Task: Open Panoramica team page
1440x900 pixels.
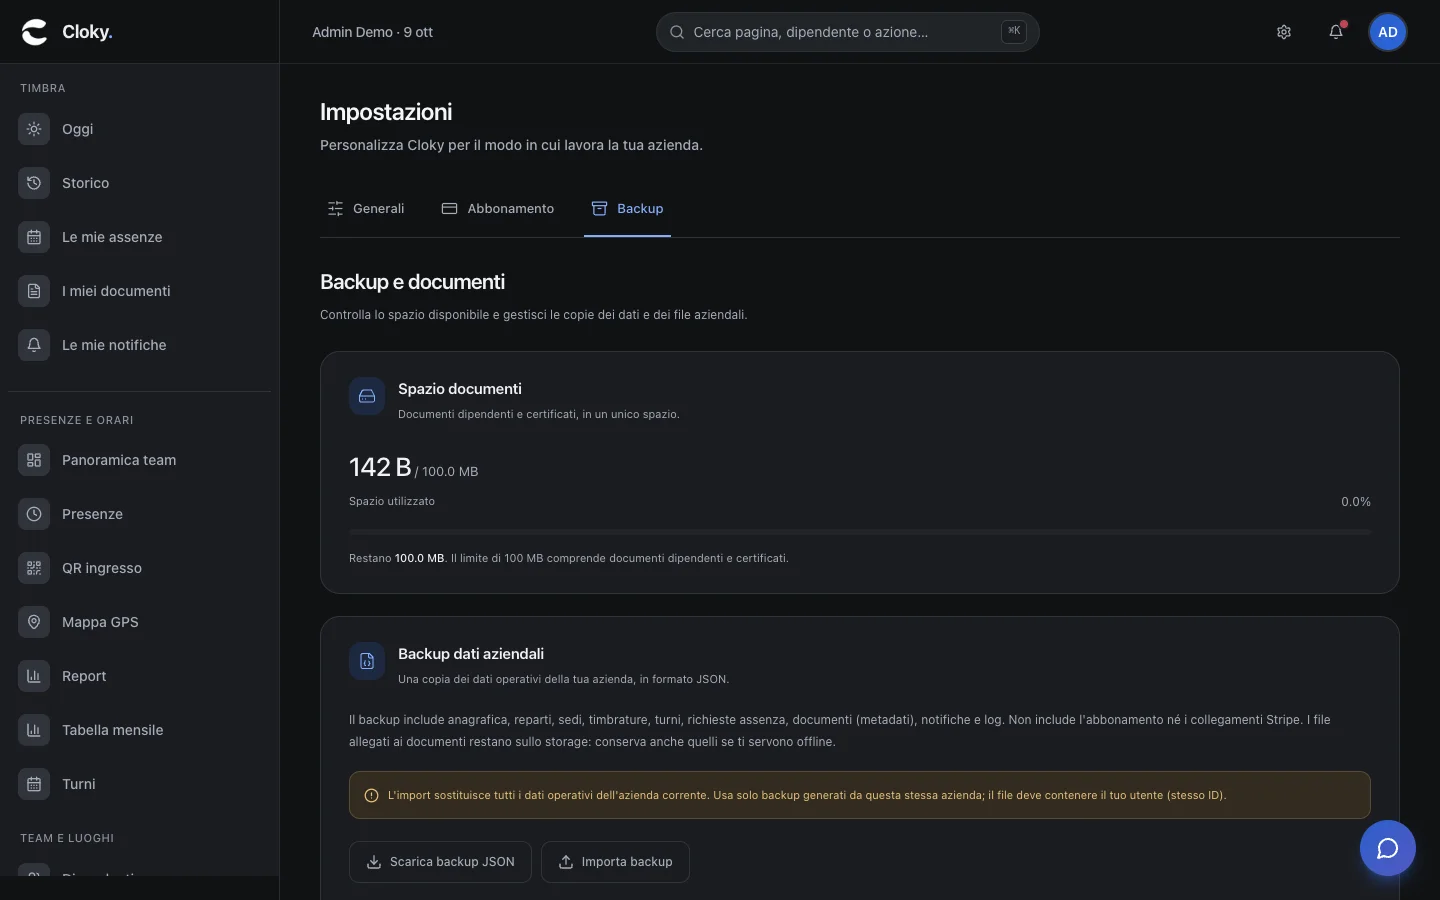Action: 139,460
